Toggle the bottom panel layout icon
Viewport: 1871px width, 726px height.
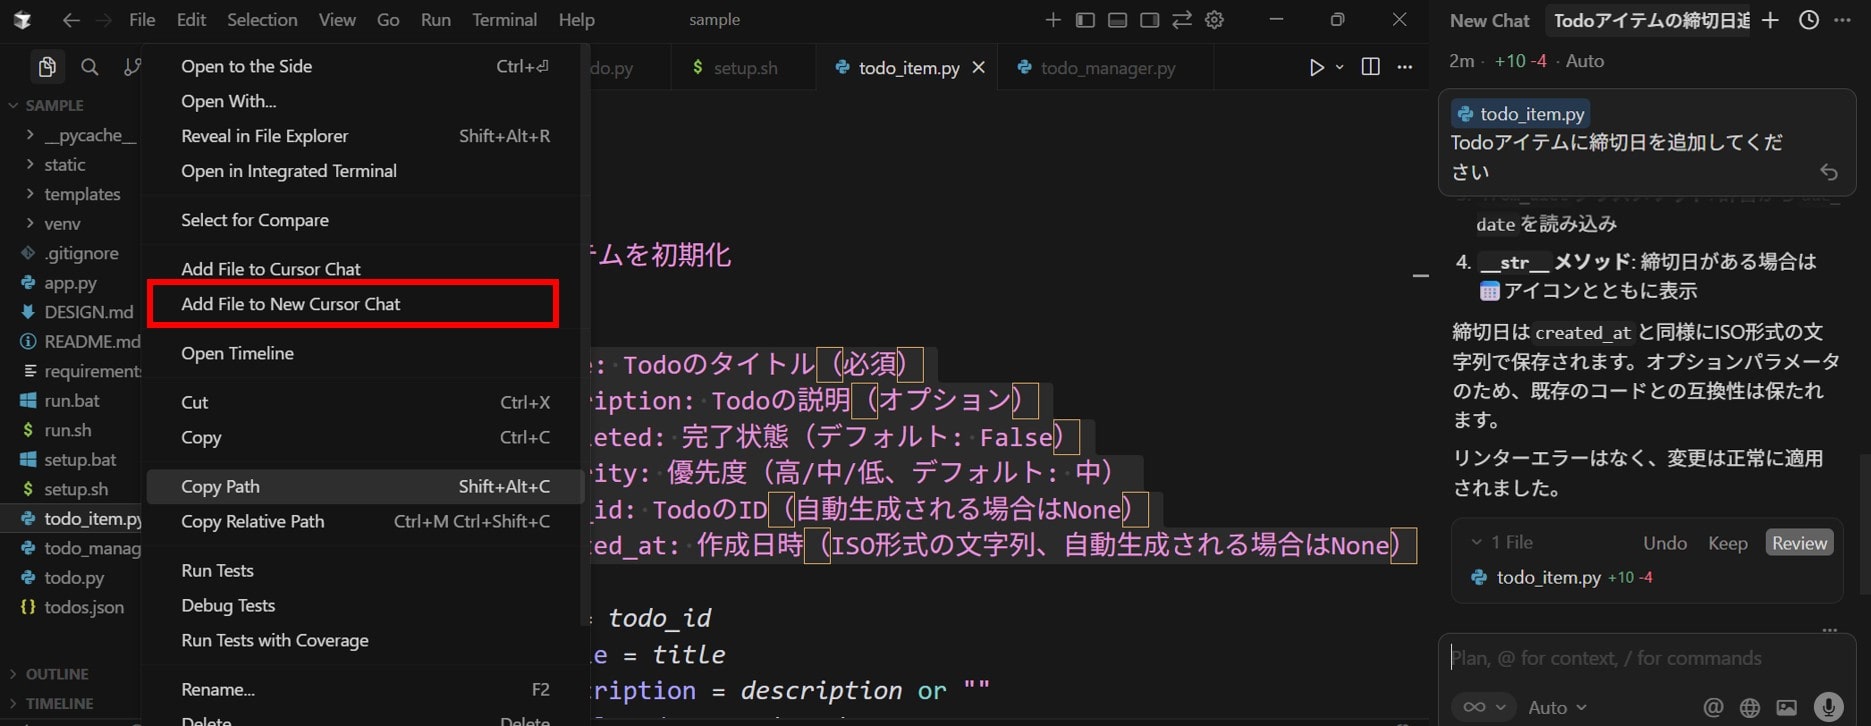point(1118,20)
